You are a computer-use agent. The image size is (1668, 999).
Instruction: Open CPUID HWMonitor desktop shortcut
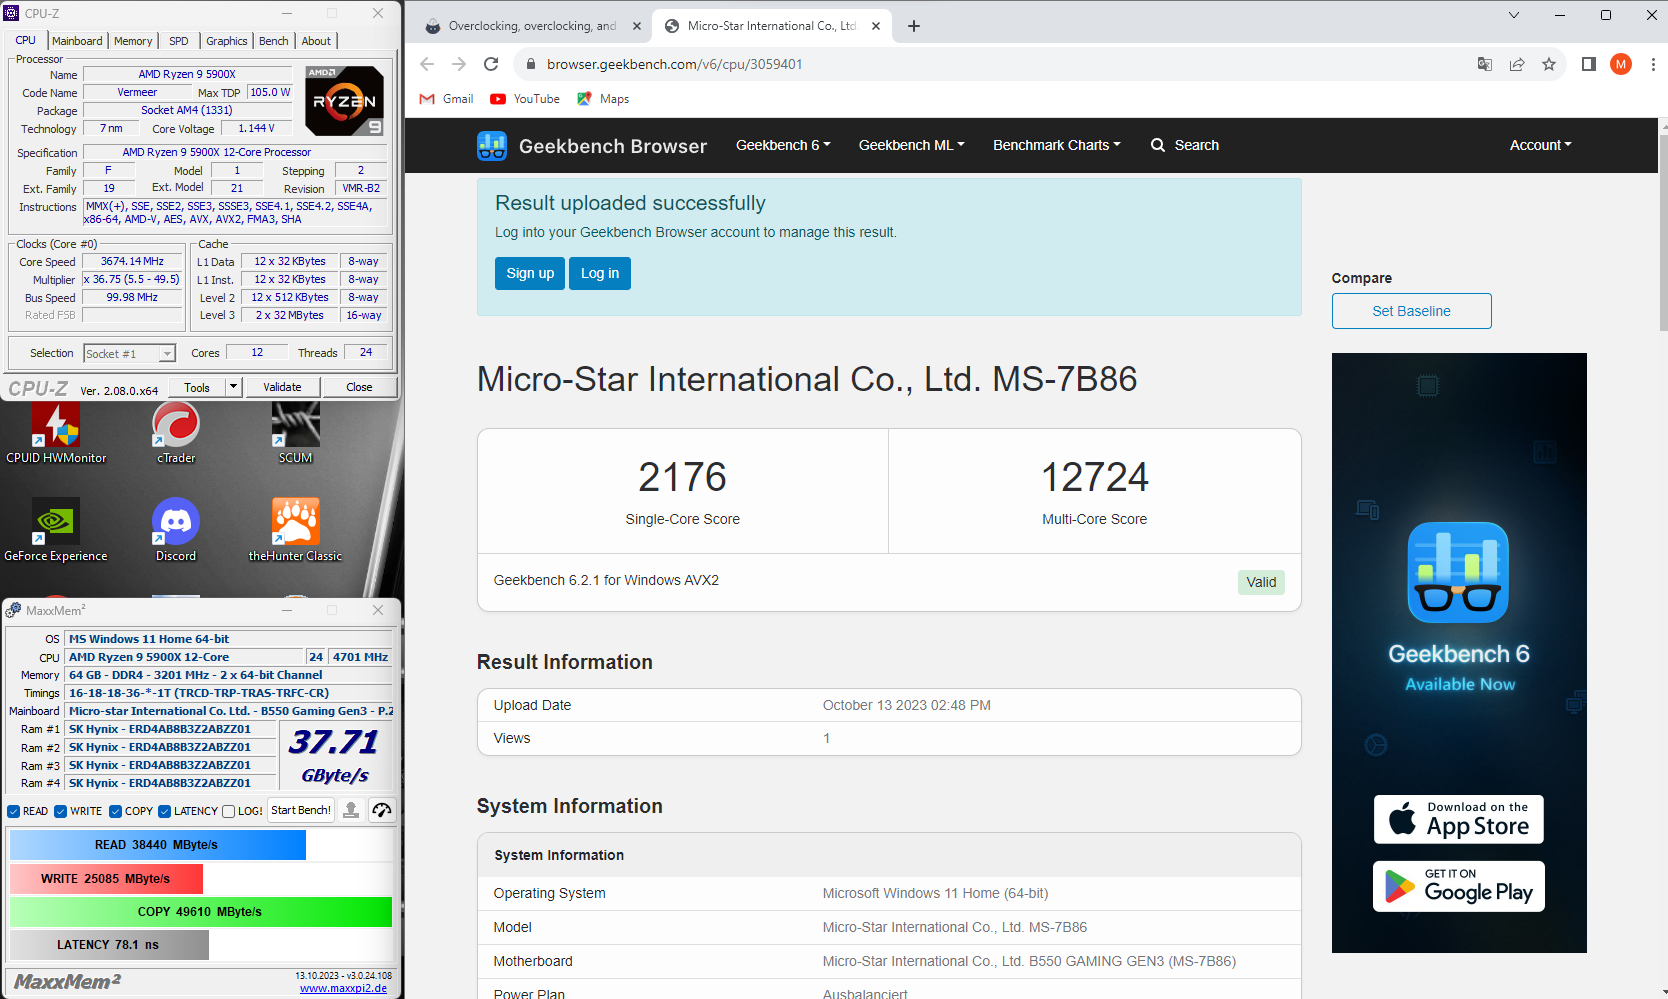(x=56, y=432)
